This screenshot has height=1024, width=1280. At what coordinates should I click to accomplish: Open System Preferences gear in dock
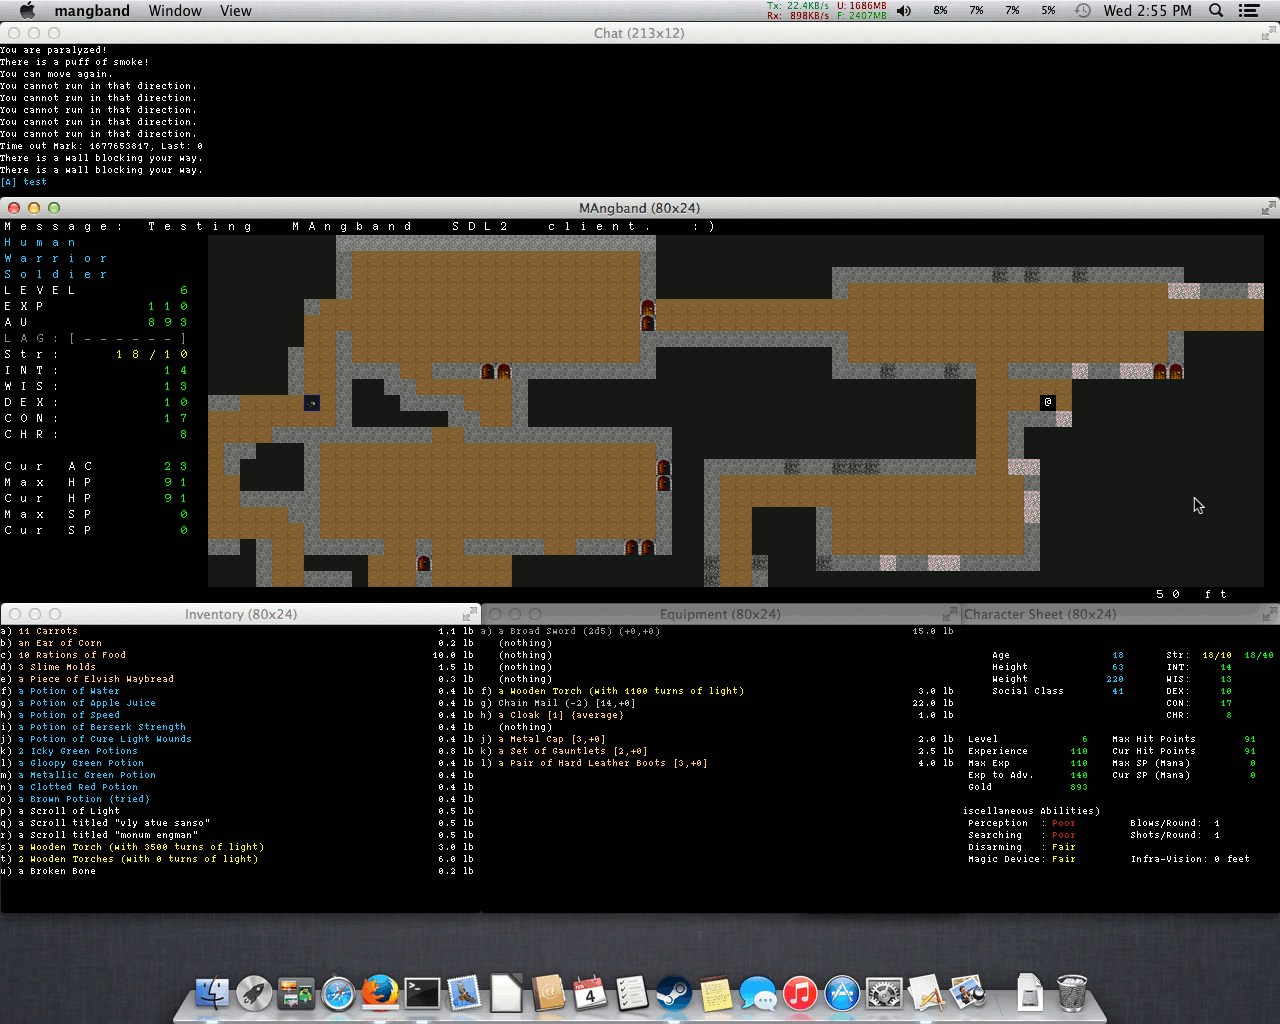click(x=884, y=993)
